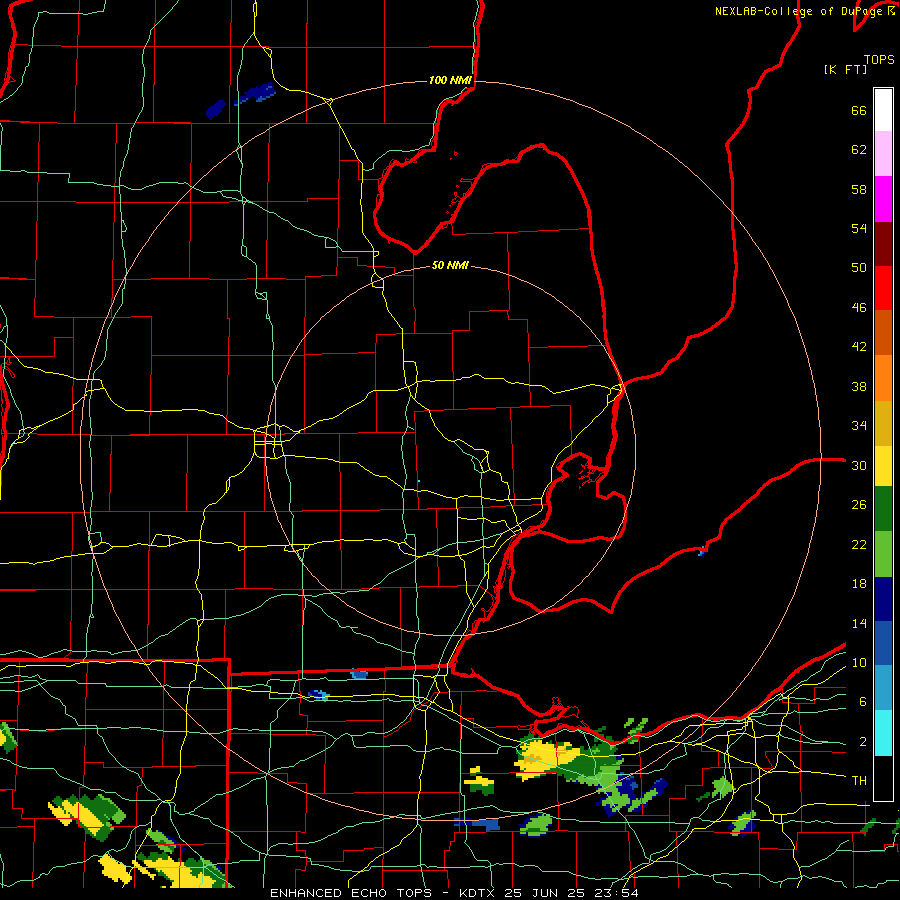The image size is (900, 900).
Task: Click the 23:54 timestamp in the caption
Action: (x=616, y=893)
